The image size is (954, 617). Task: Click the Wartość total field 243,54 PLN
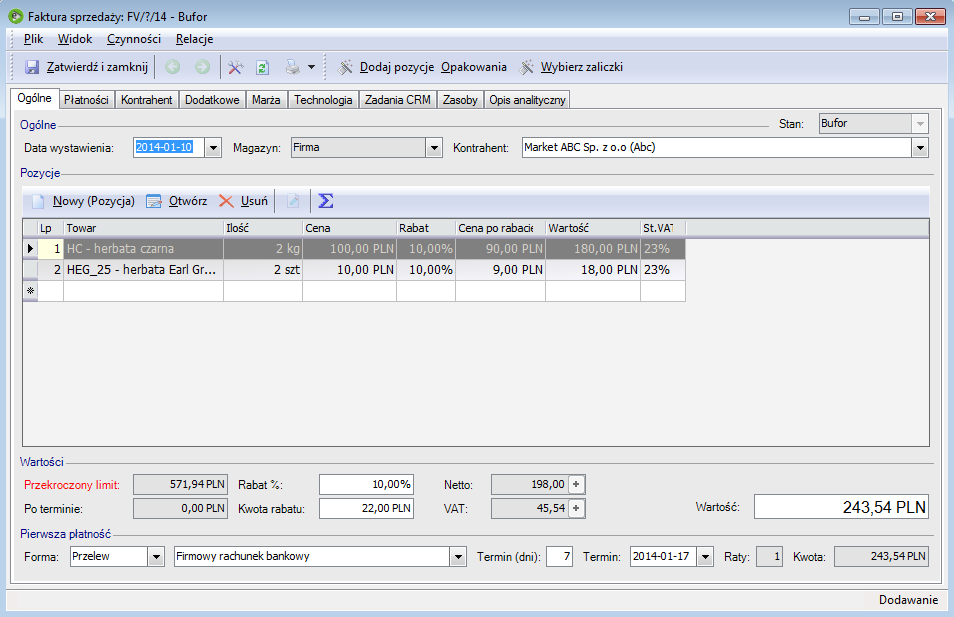[841, 507]
